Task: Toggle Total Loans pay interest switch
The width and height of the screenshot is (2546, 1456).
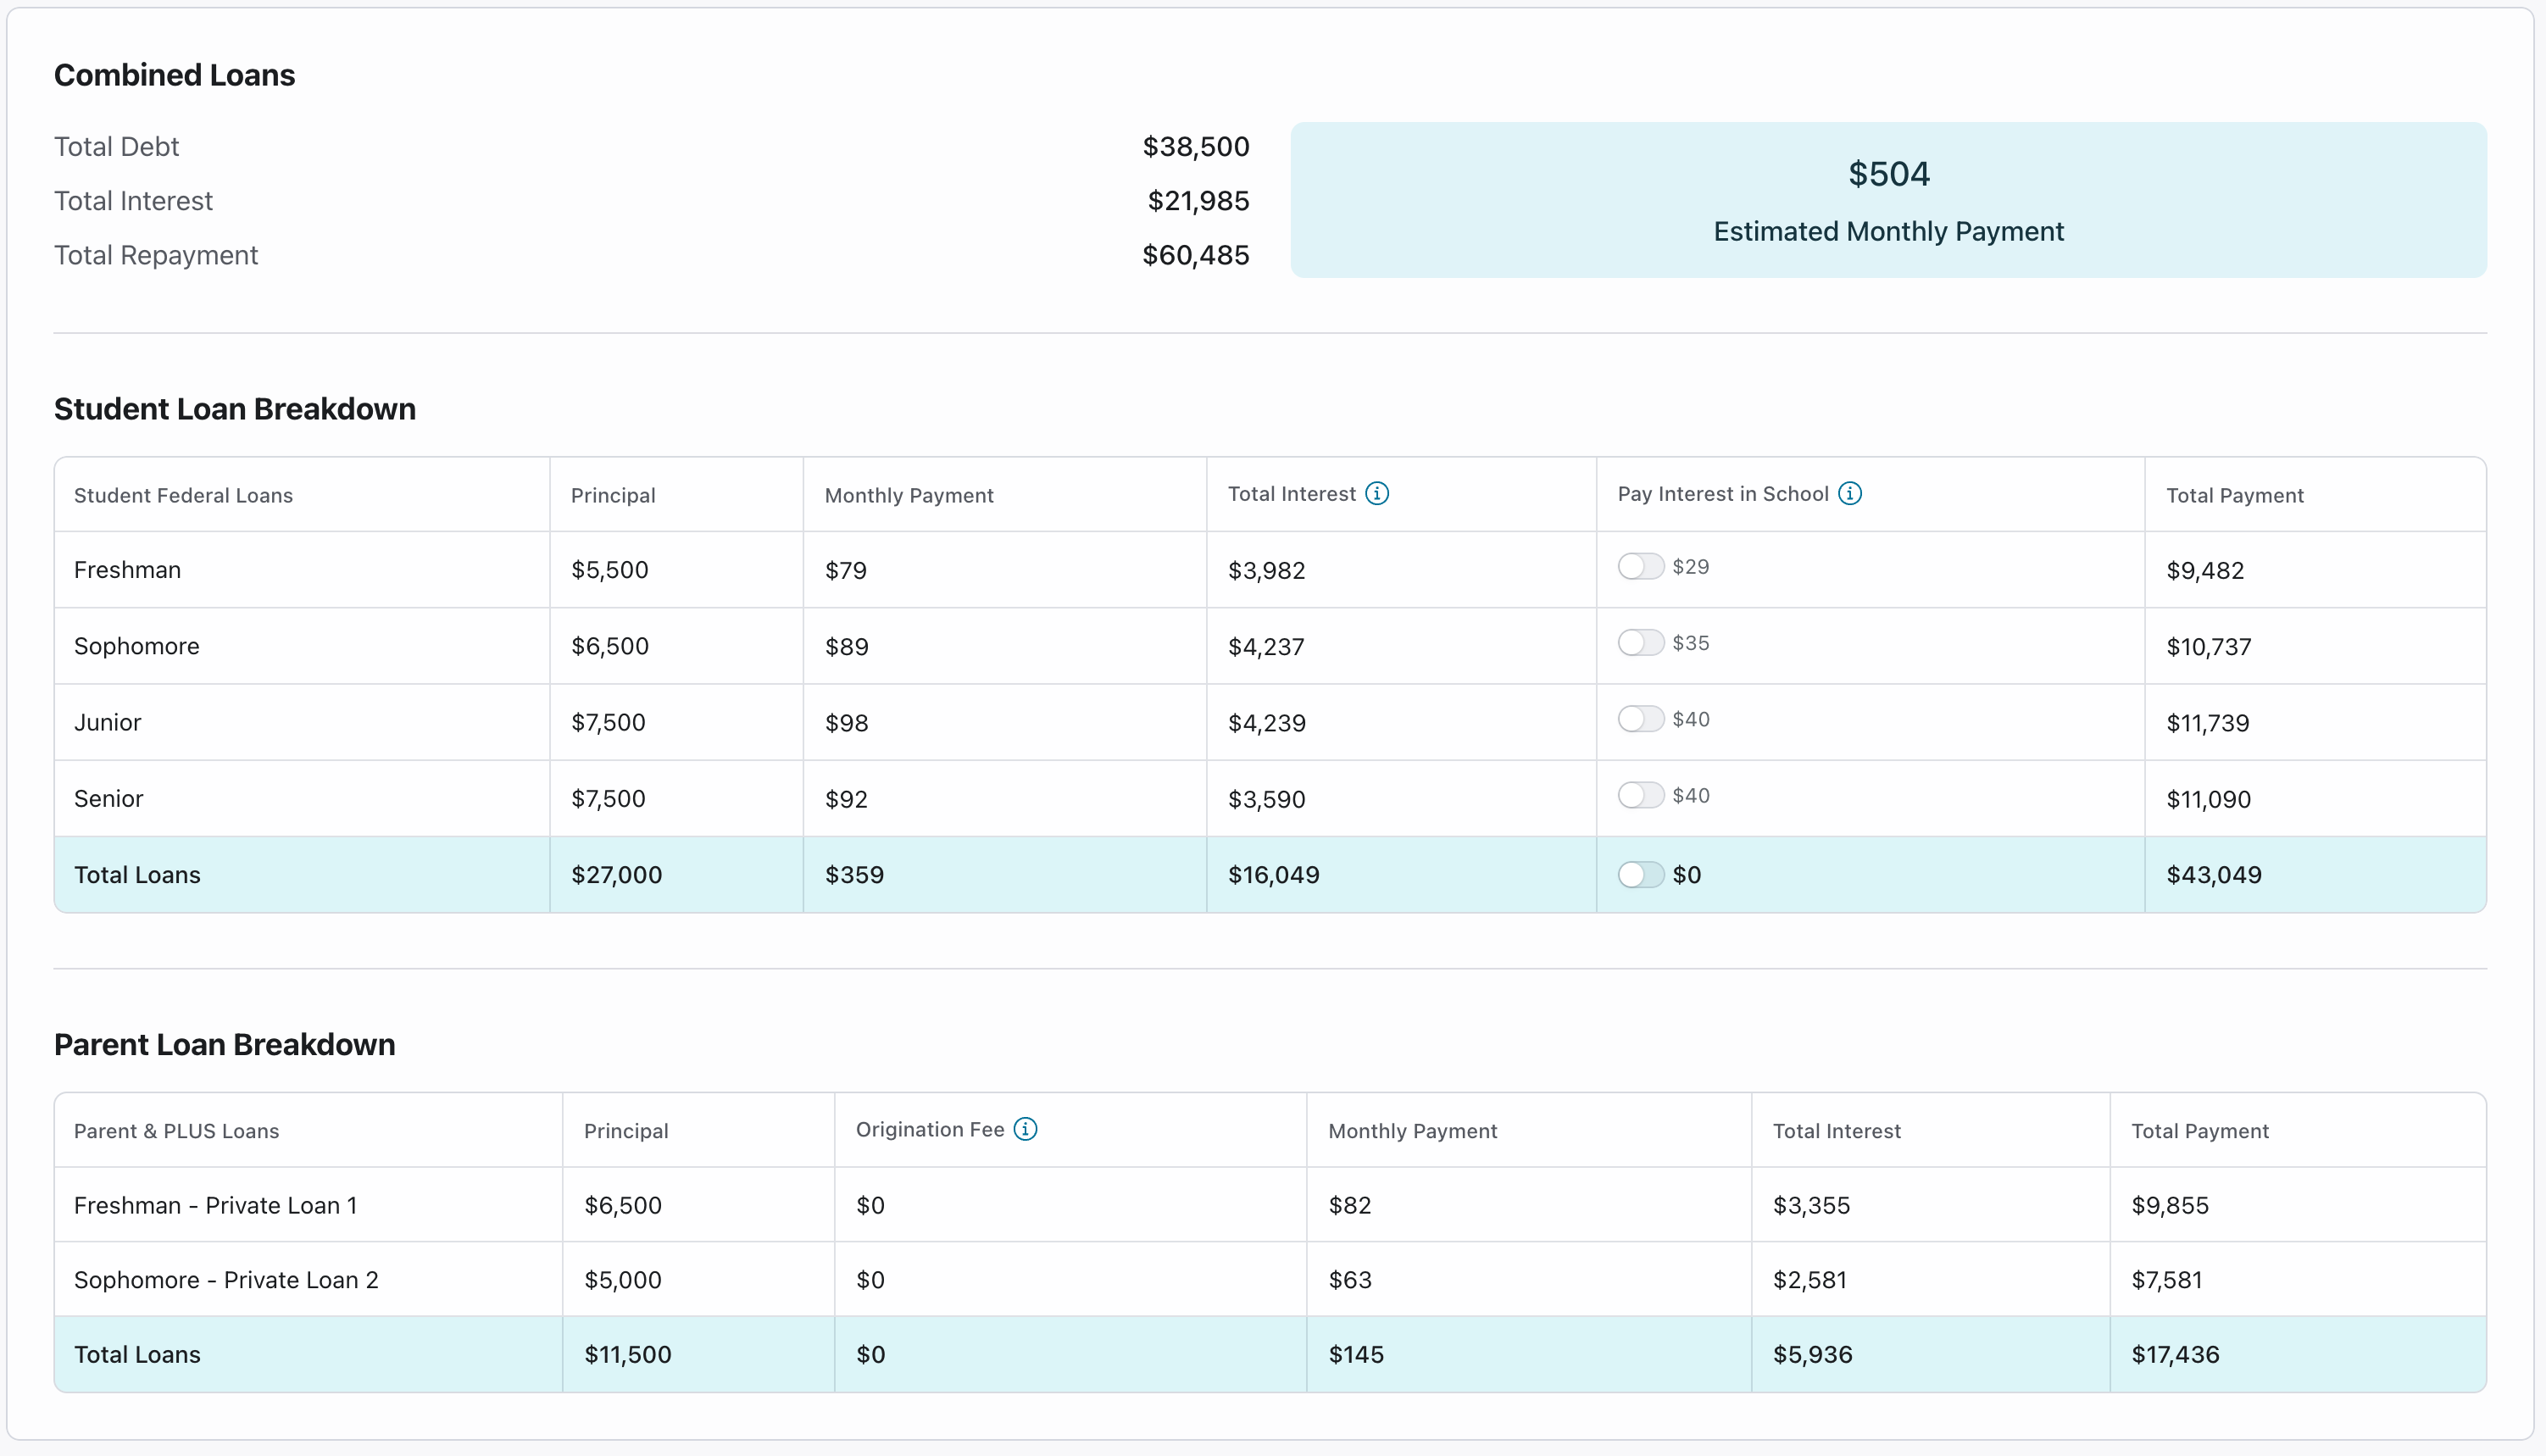Action: pos(1640,875)
